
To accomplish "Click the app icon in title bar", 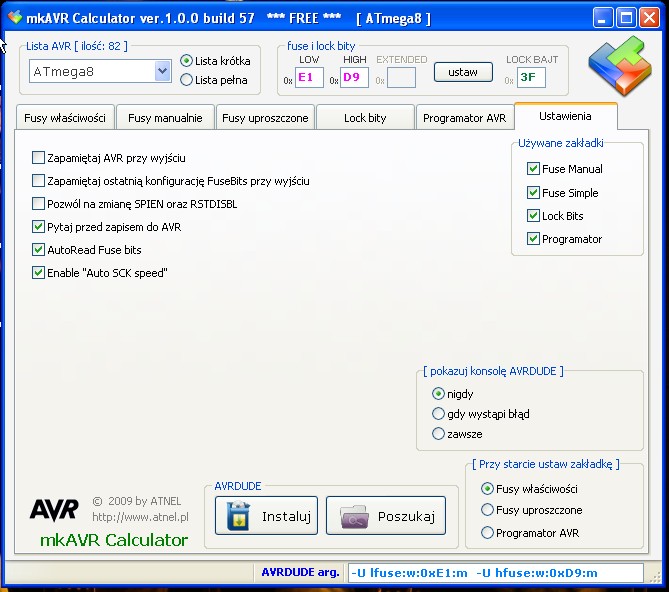I will [x=15, y=17].
